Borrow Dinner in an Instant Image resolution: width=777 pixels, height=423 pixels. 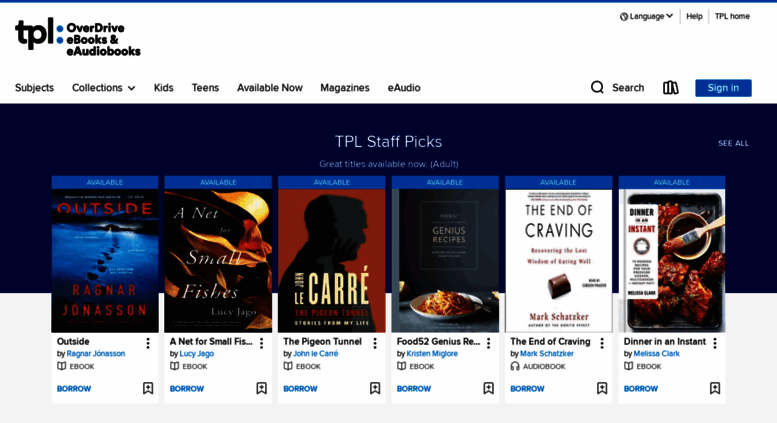point(641,389)
